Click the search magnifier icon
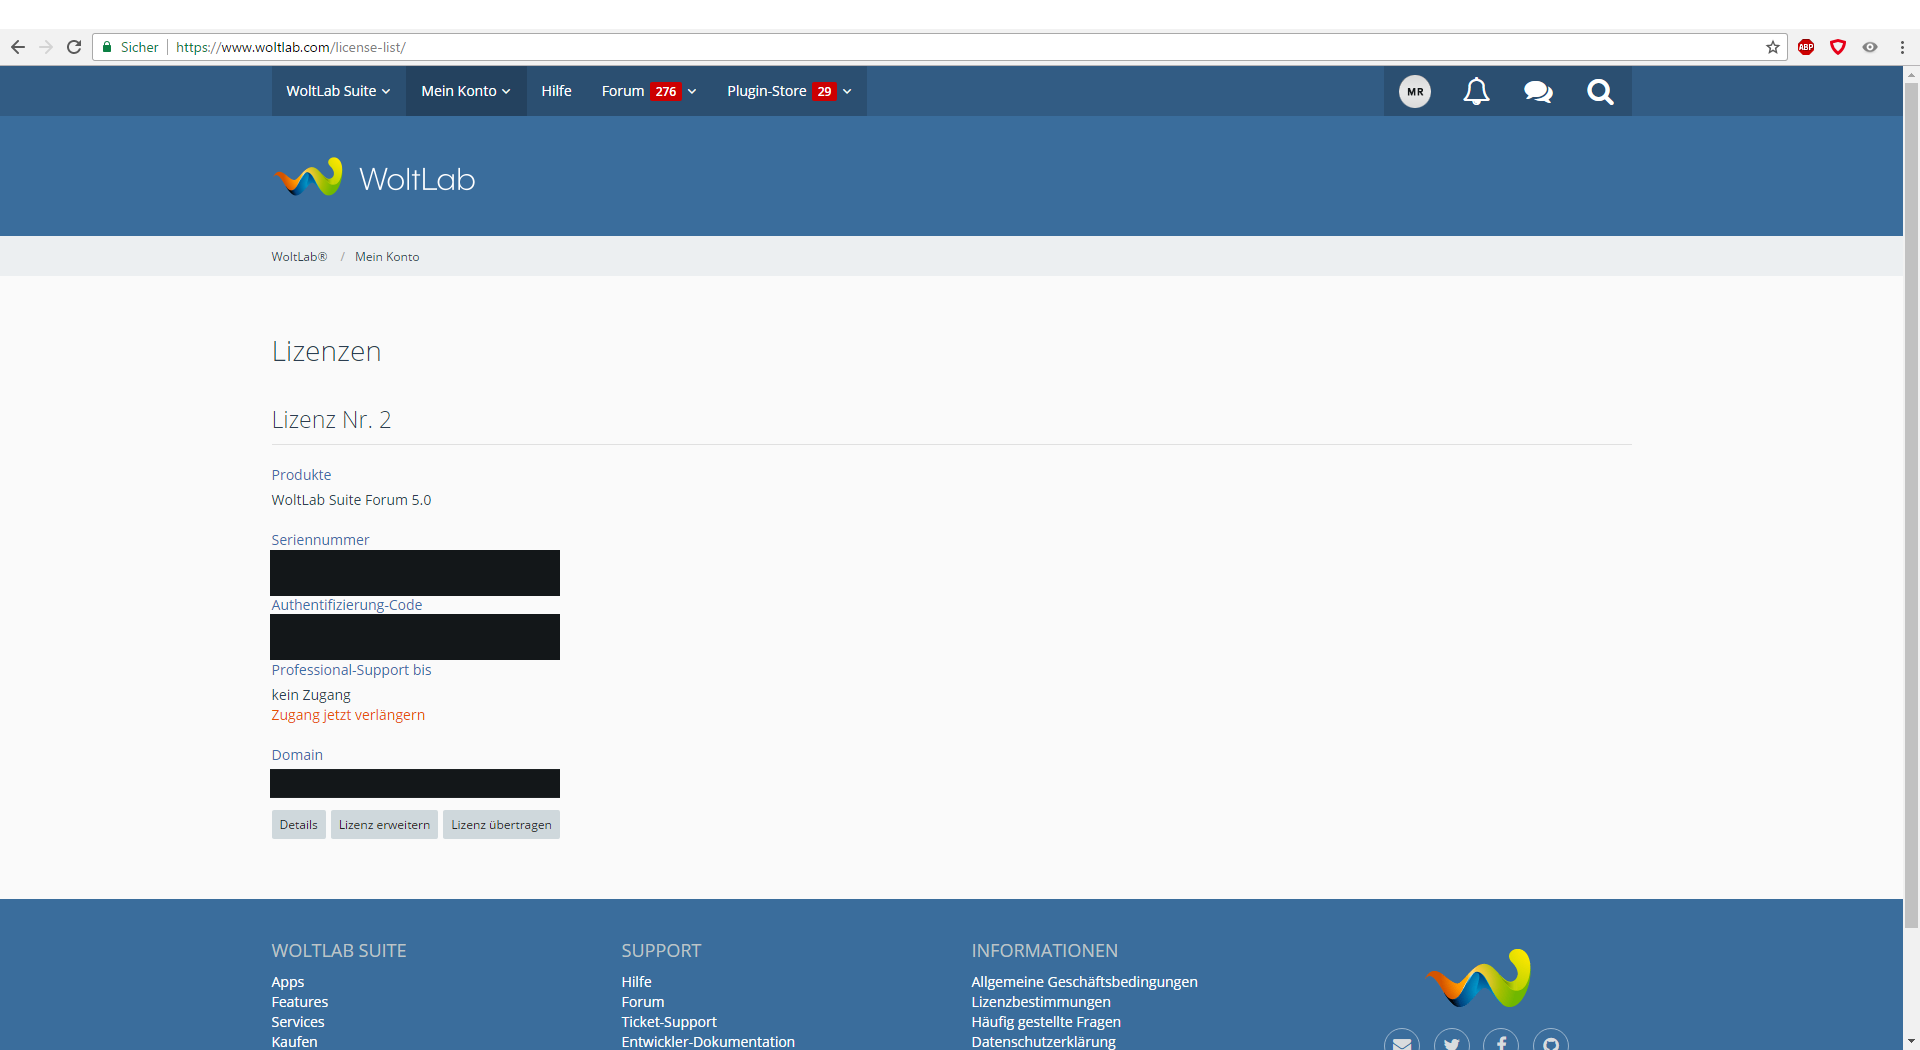This screenshot has height=1050, width=1920. coord(1600,92)
